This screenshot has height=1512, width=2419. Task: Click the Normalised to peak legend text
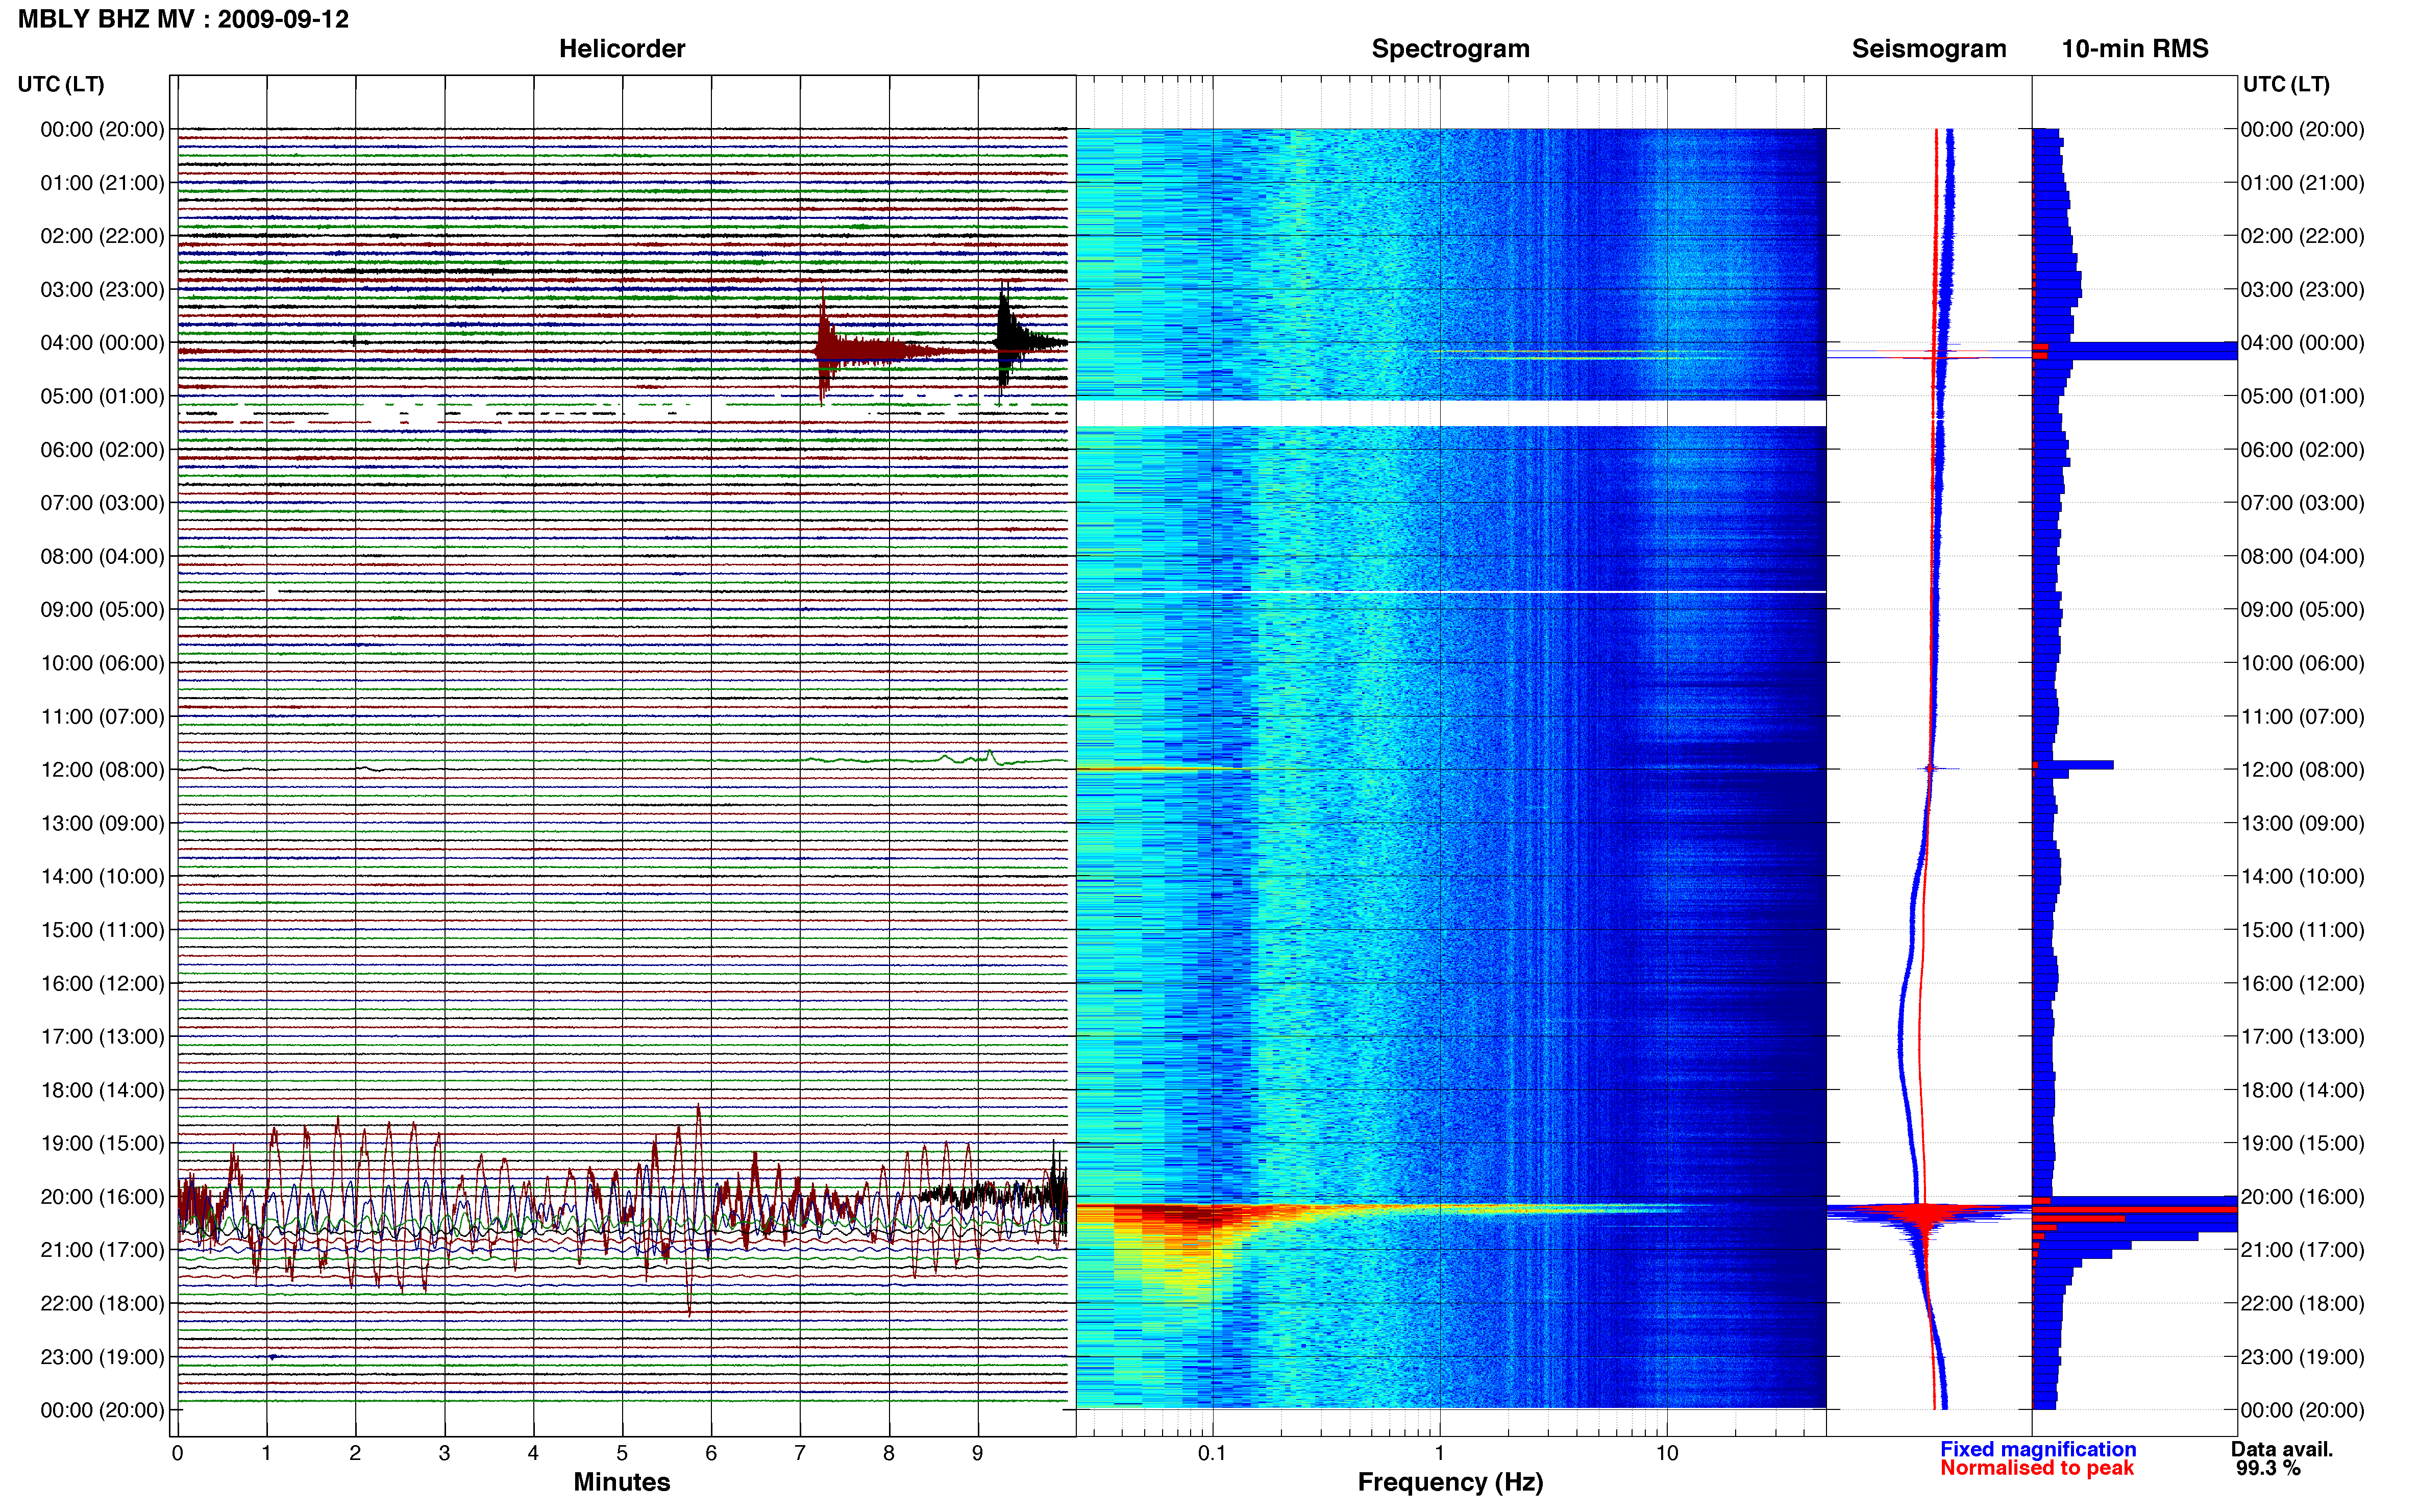tap(2037, 1468)
